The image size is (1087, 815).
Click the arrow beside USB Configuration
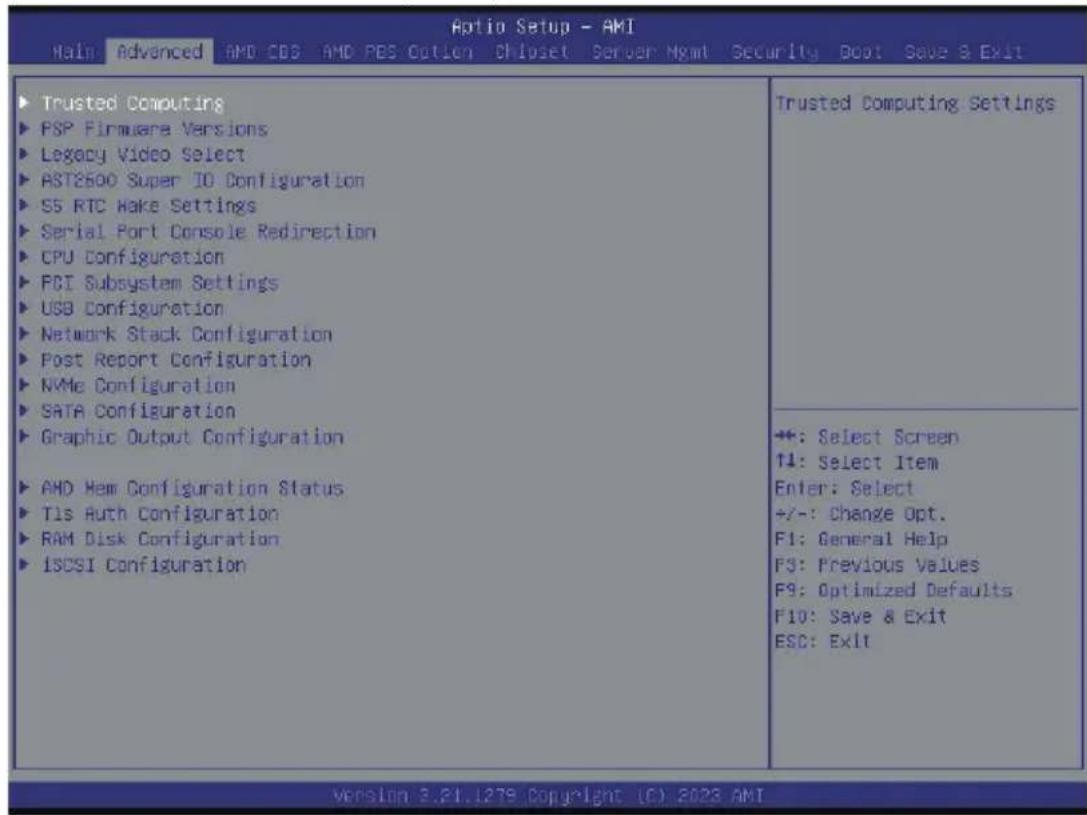pyautogui.click(x=24, y=308)
